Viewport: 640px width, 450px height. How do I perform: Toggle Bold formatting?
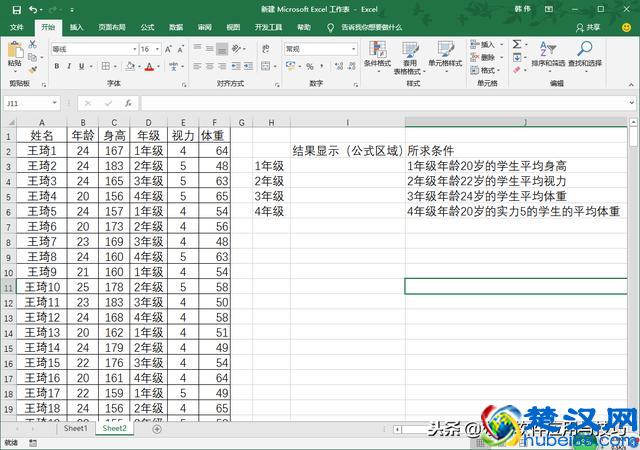pyautogui.click(x=57, y=66)
